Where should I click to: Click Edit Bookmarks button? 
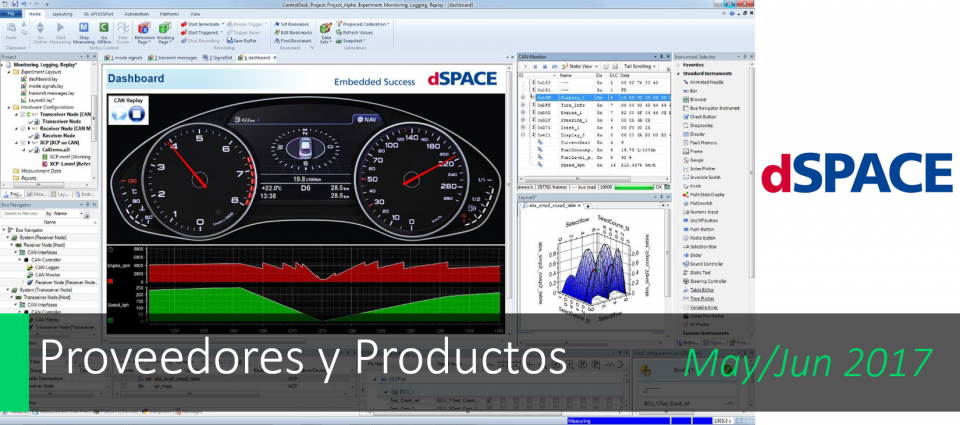[293, 32]
